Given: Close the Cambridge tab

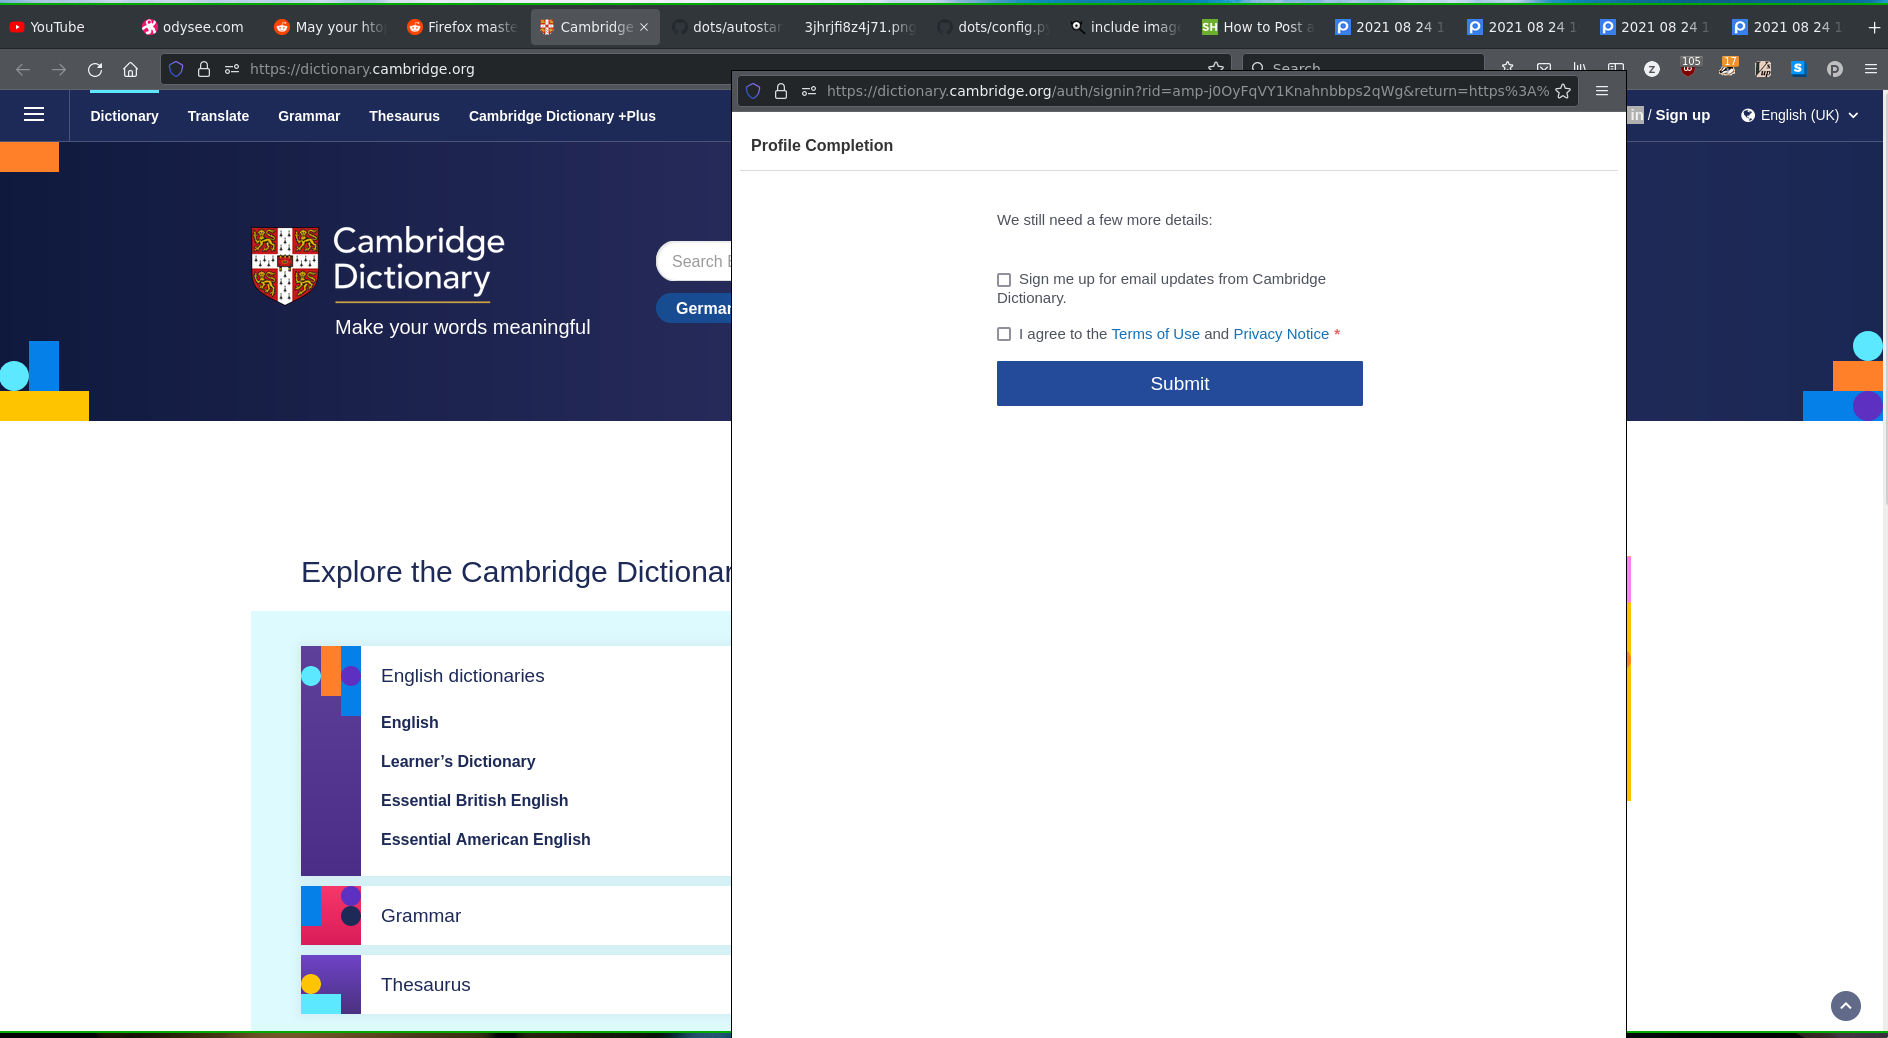Looking at the screenshot, I should pos(644,27).
